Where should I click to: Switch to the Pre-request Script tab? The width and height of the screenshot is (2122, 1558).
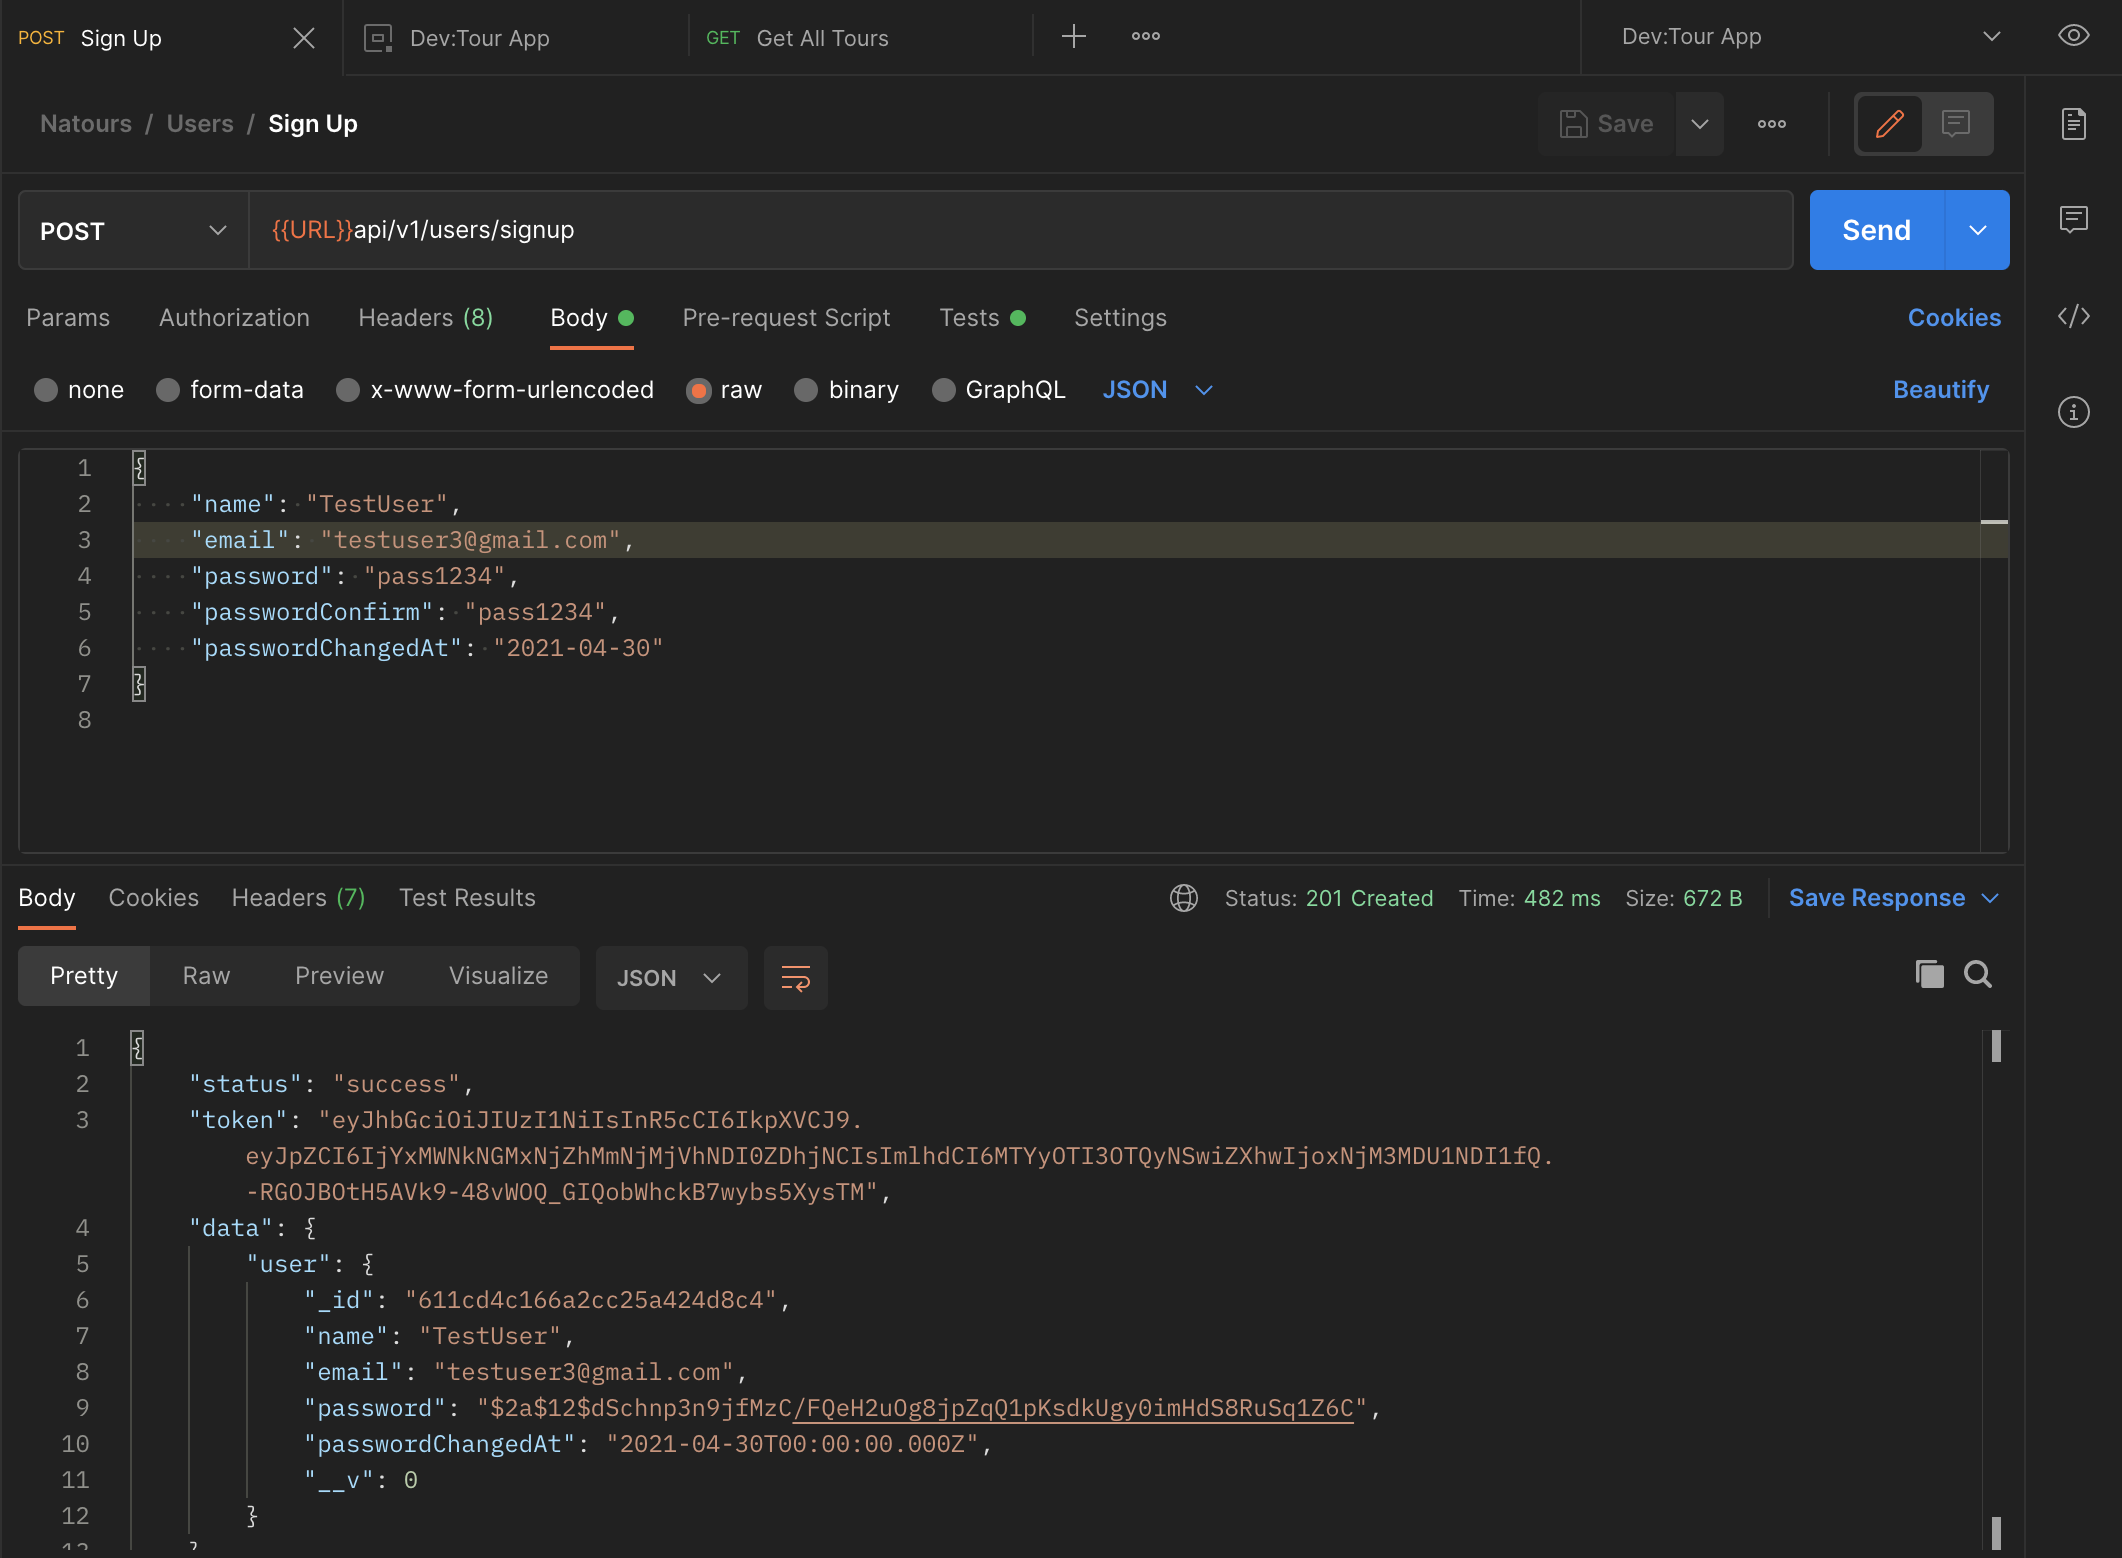[786, 316]
